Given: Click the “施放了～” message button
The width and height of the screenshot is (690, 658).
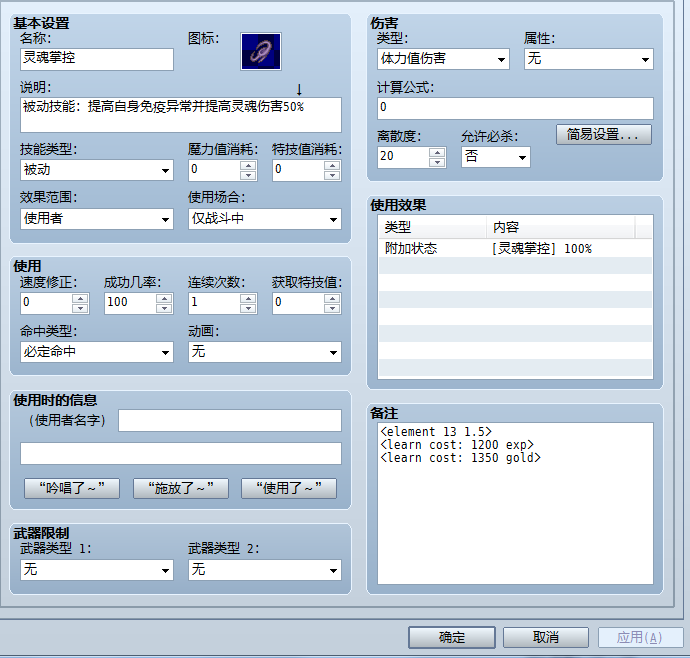Looking at the screenshot, I should pos(181,488).
